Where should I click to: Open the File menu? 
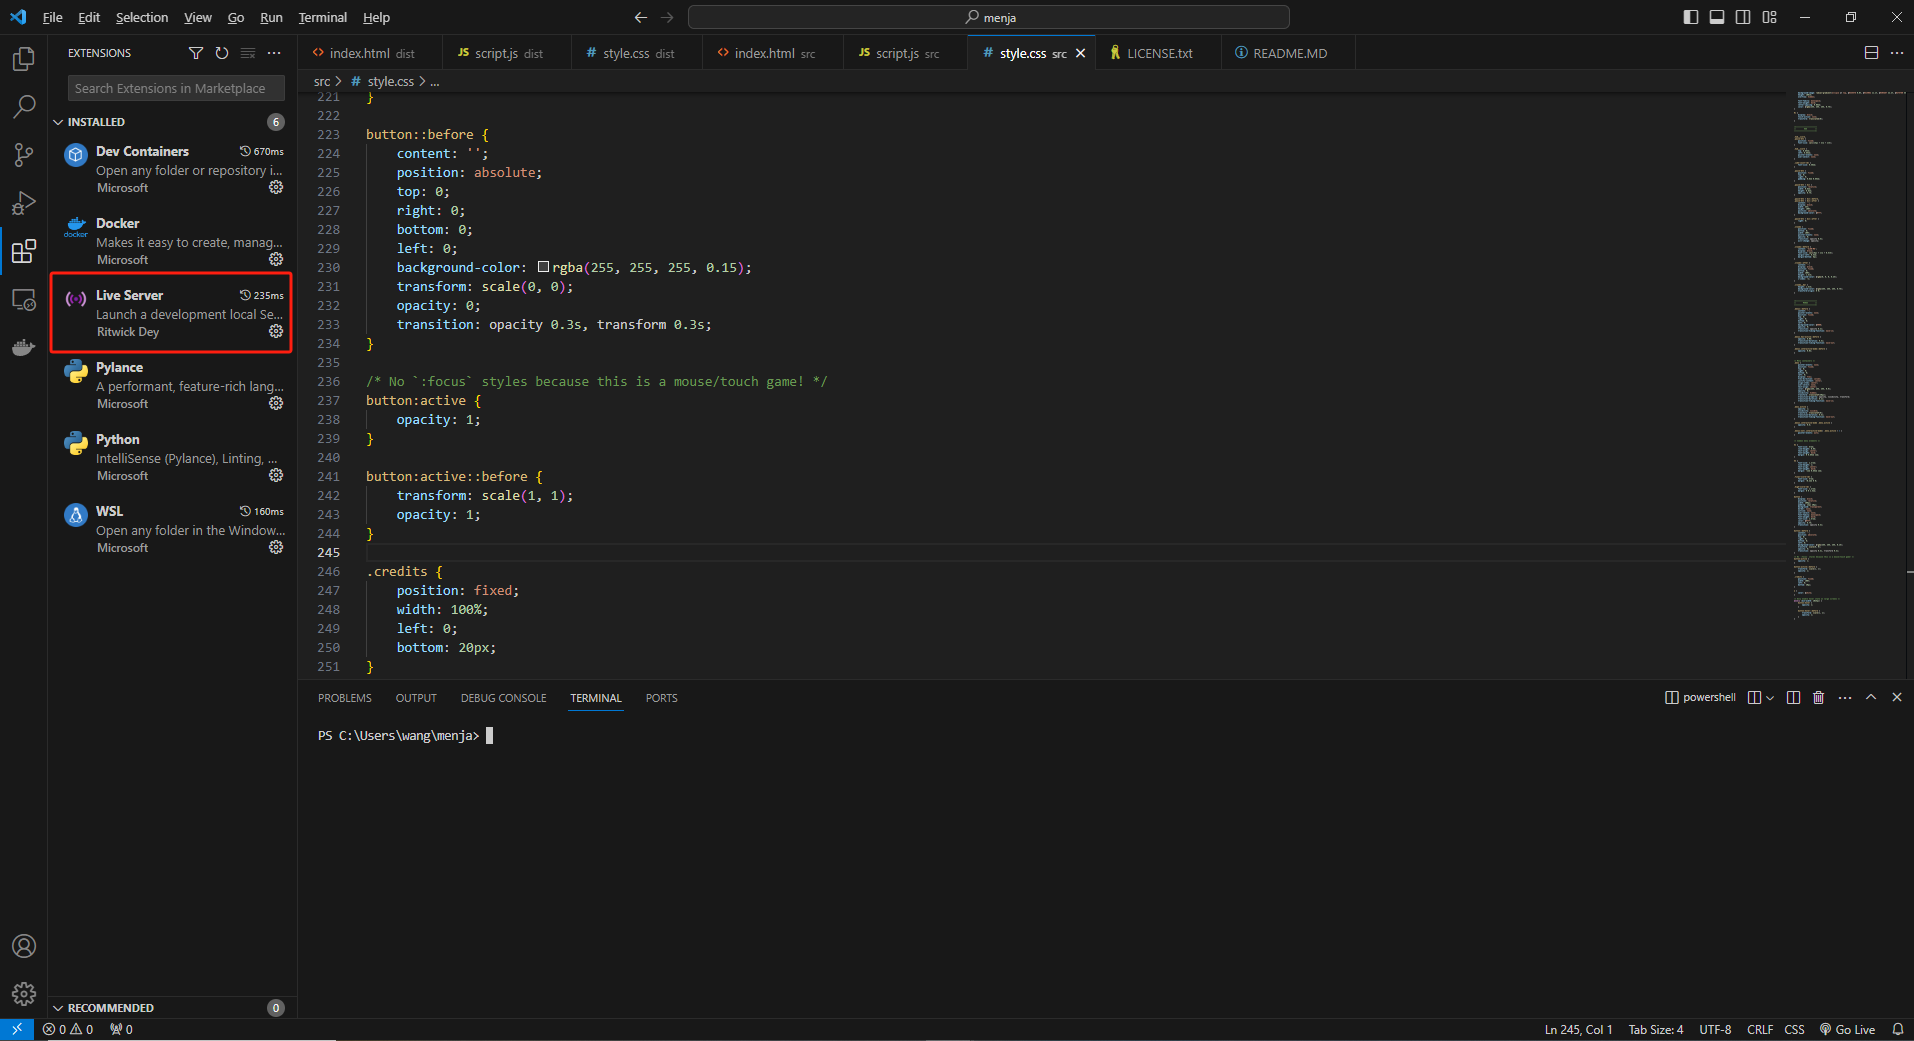pos(53,17)
